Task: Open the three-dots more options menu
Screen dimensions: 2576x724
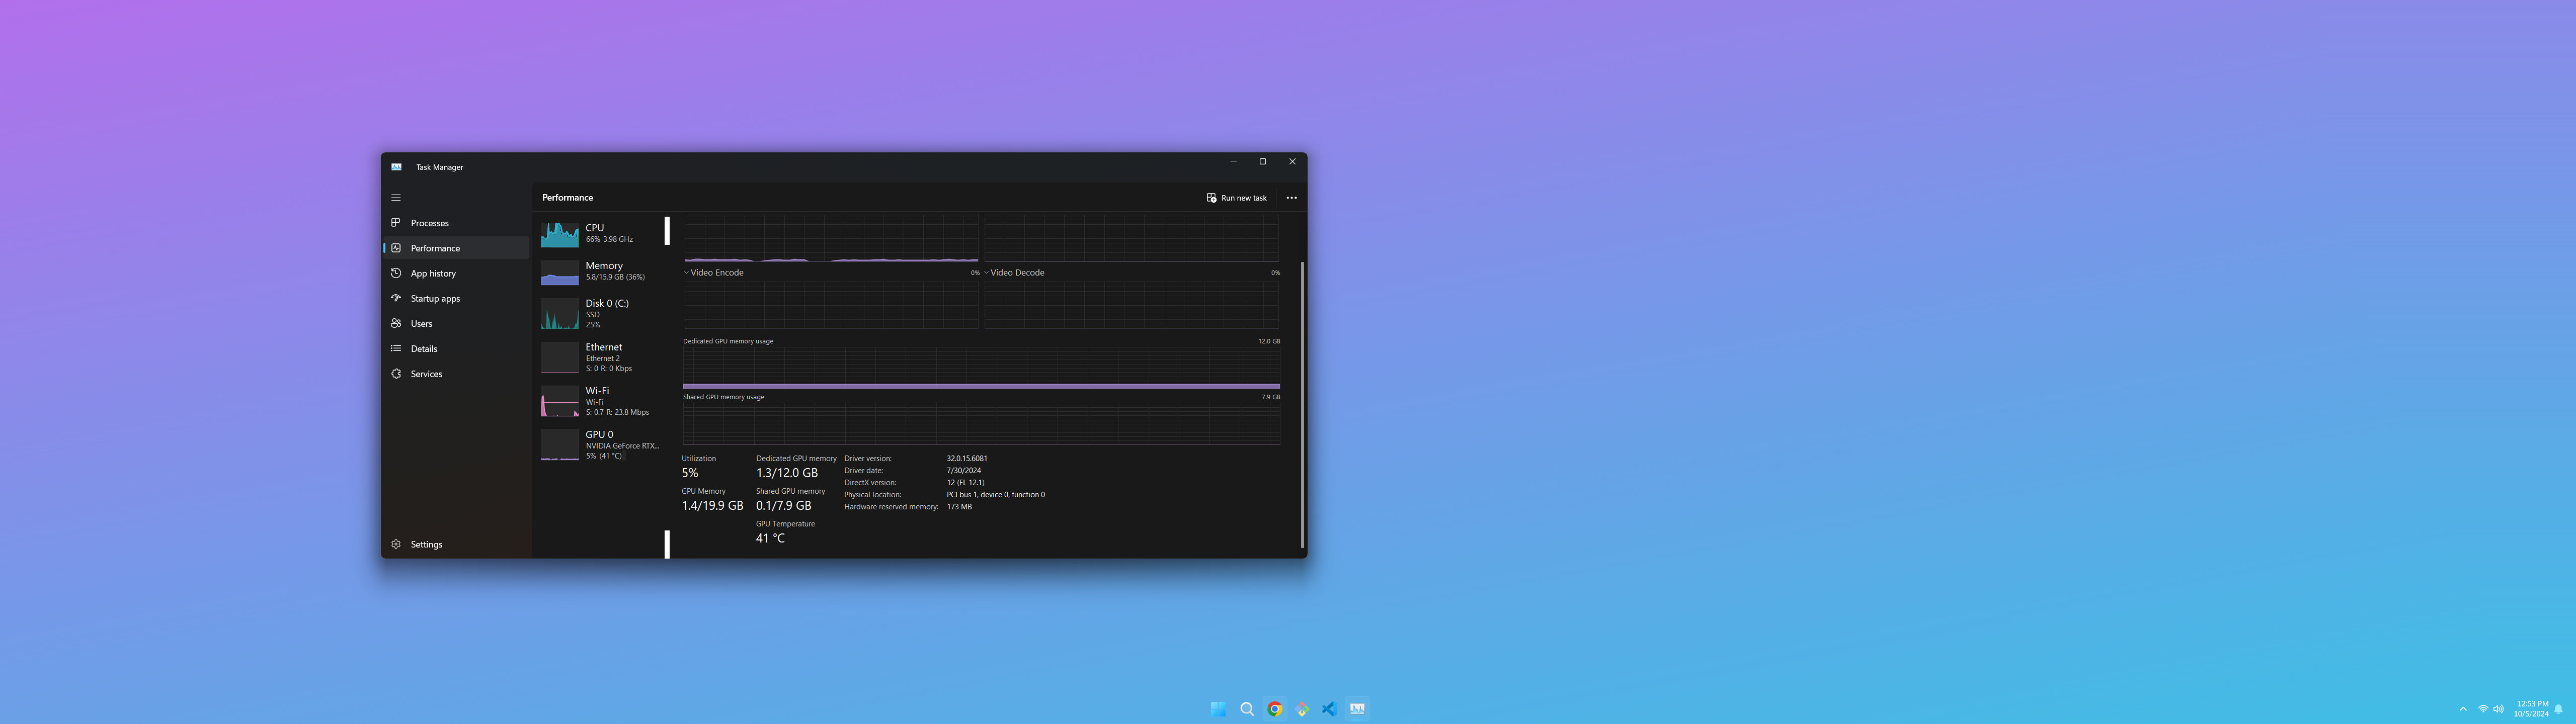Action: pyautogui.click(x=1291, y=198)
